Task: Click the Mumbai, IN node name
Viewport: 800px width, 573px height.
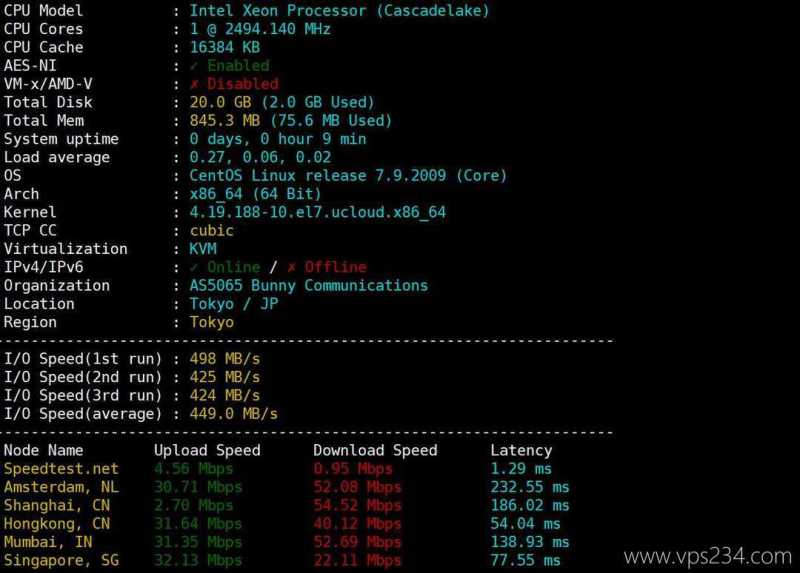Action: [x=48, y=542]
